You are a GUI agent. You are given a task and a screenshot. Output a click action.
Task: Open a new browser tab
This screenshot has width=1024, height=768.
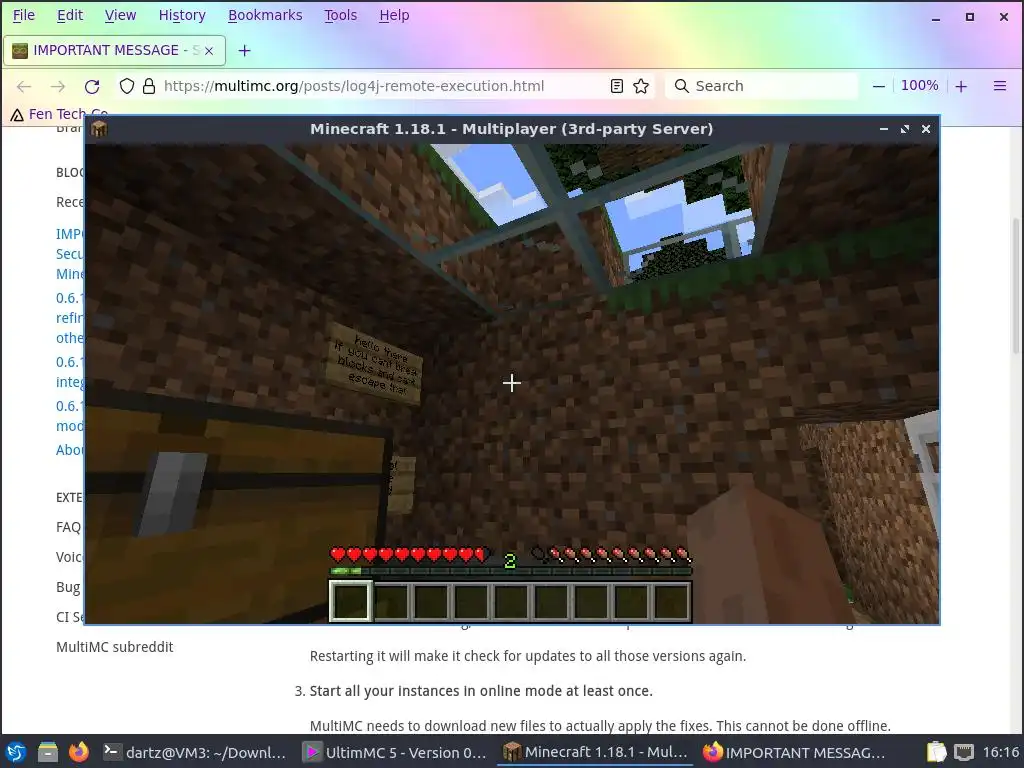[244, 51]
